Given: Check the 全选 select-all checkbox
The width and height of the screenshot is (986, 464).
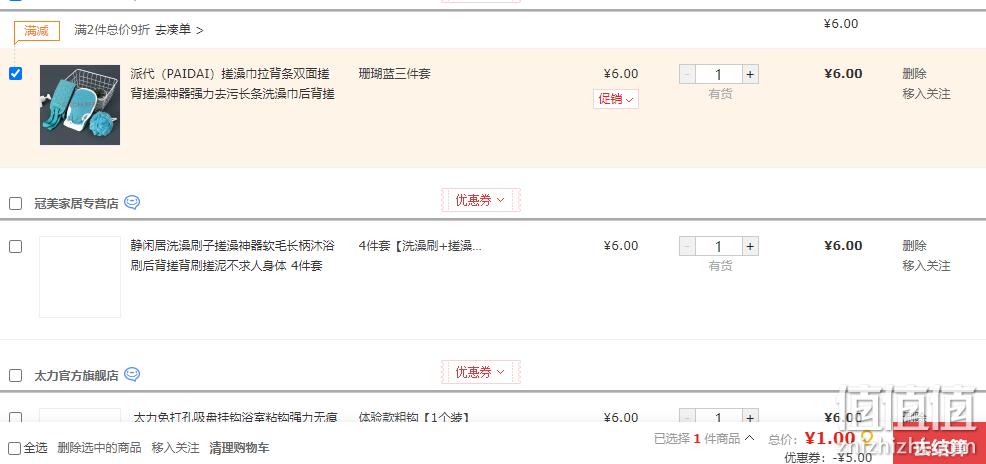Looking at the screenshot, I should 15,448.
